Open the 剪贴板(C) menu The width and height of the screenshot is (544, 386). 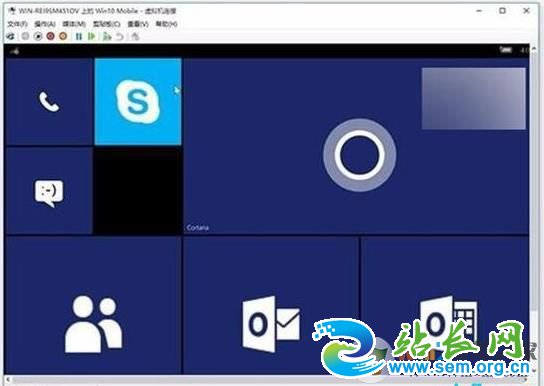pos(107,24)
